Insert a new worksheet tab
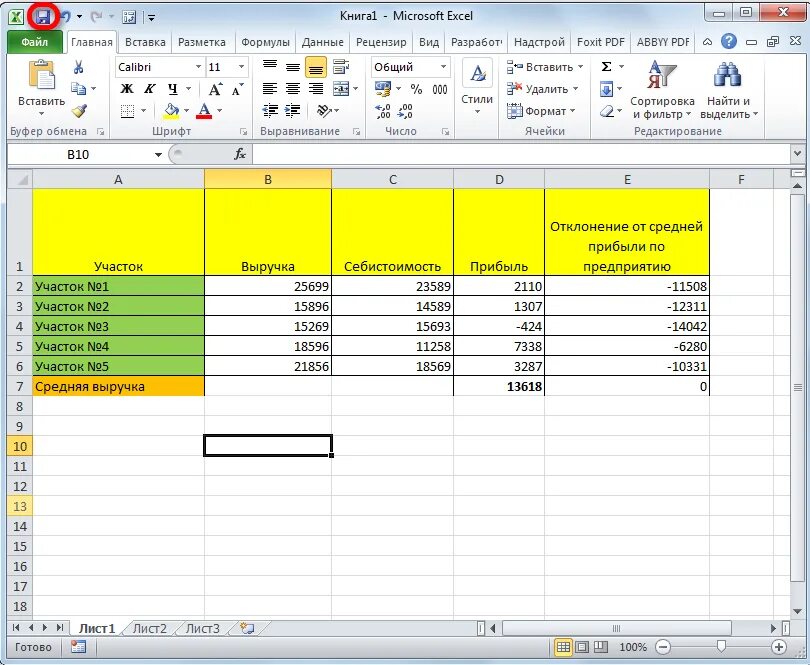This screenshot has height=665, width=810. (248, 628)
